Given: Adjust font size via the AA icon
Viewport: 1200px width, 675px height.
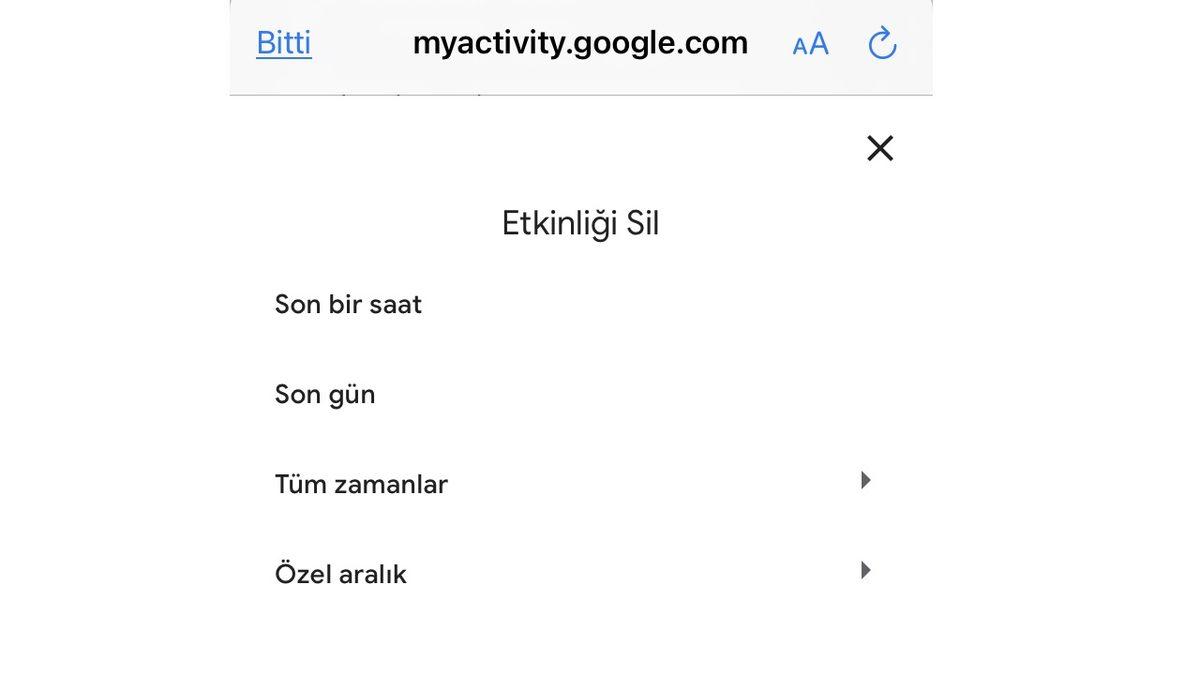Looking at the screenshot, I should click(810, 42).
